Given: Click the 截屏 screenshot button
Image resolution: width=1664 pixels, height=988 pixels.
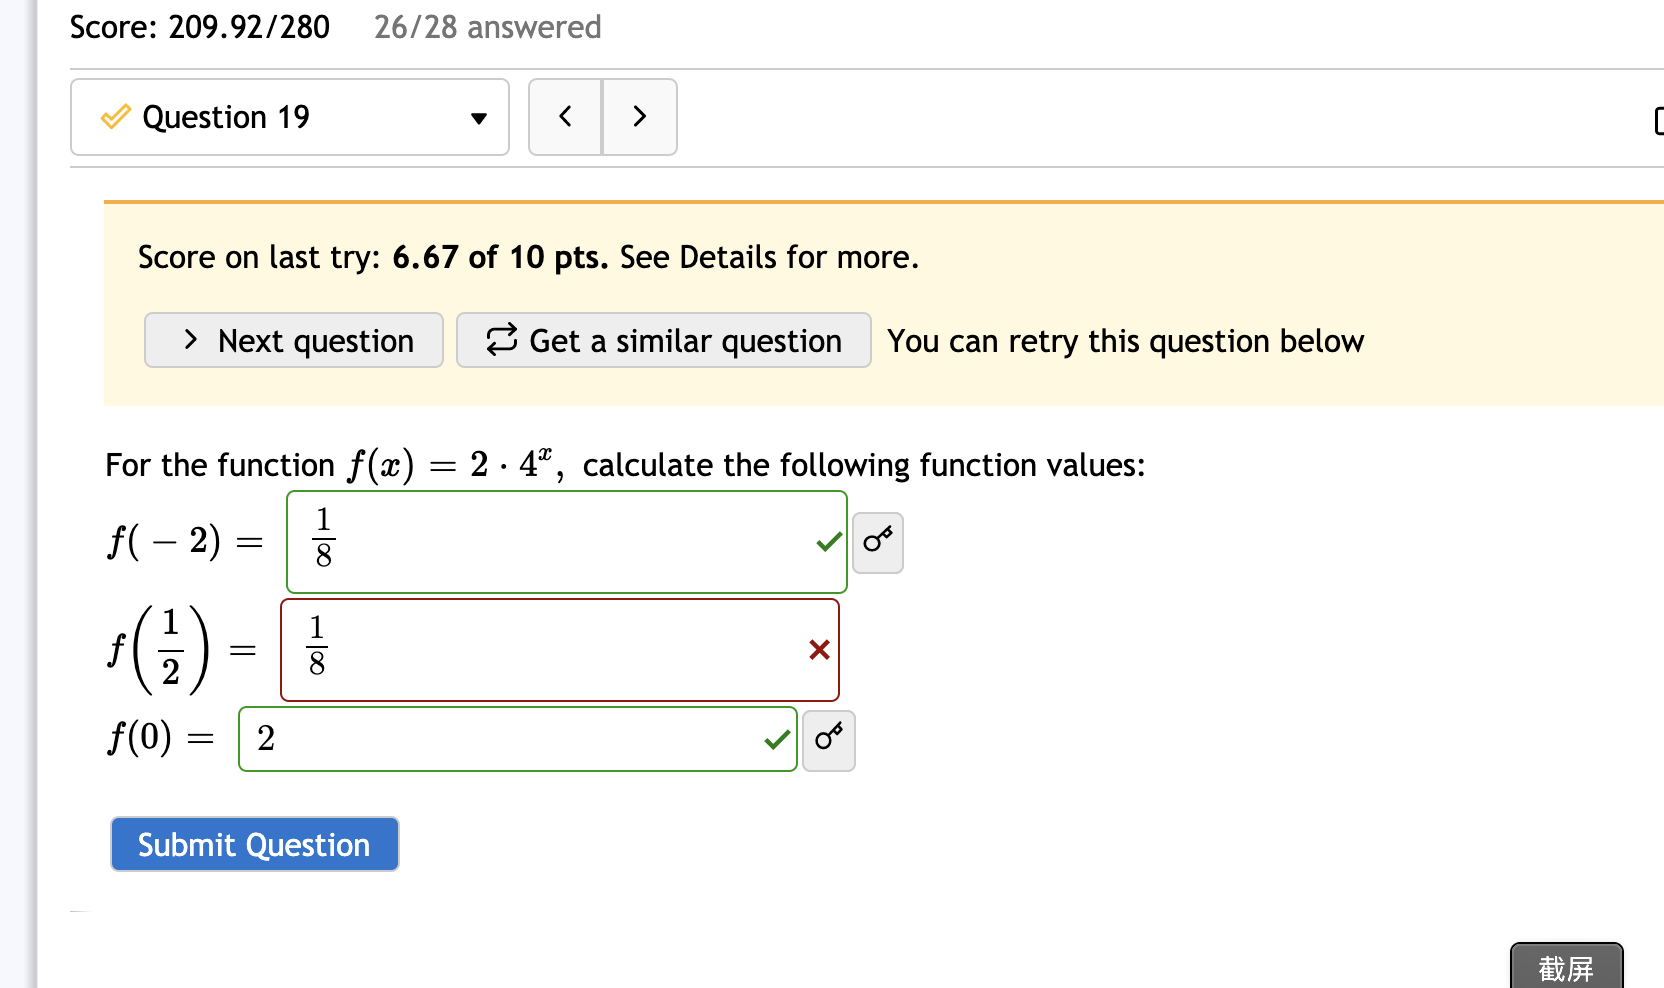Looking at the screenshot, I should (x=1566, y=968).
